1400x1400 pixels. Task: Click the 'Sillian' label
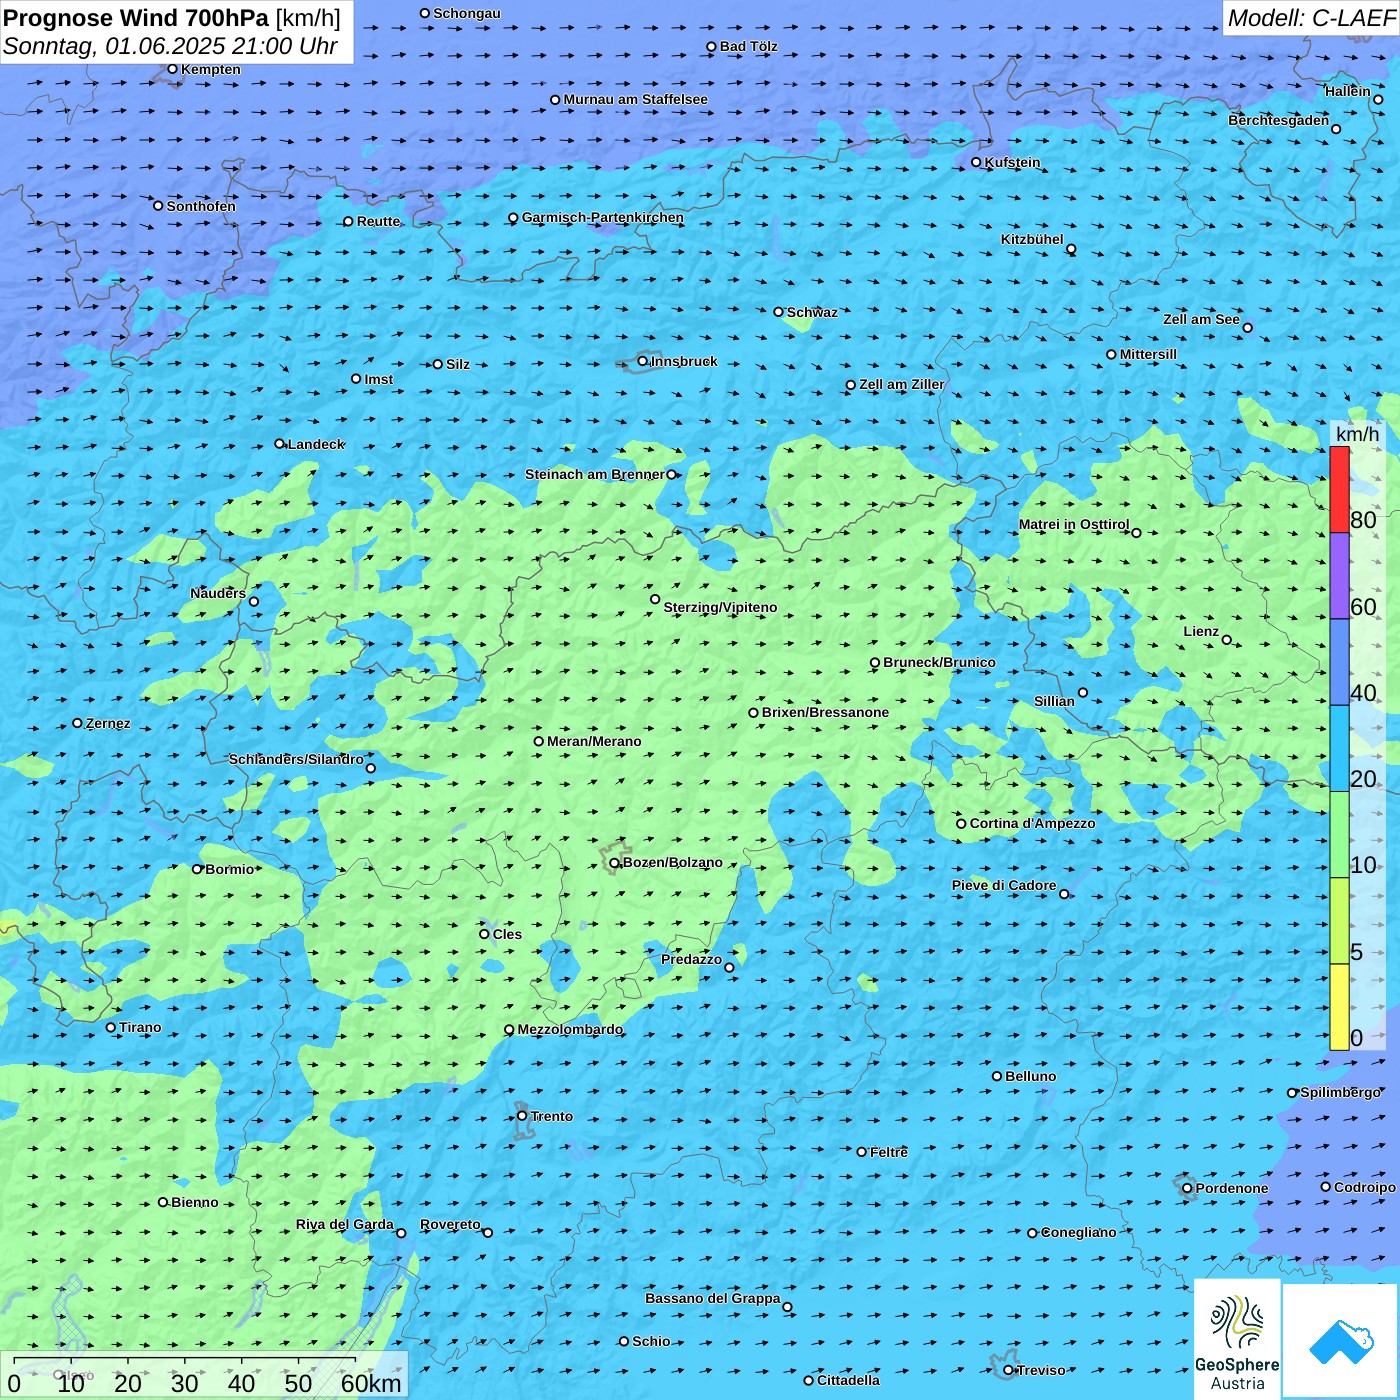[1054, 701]
